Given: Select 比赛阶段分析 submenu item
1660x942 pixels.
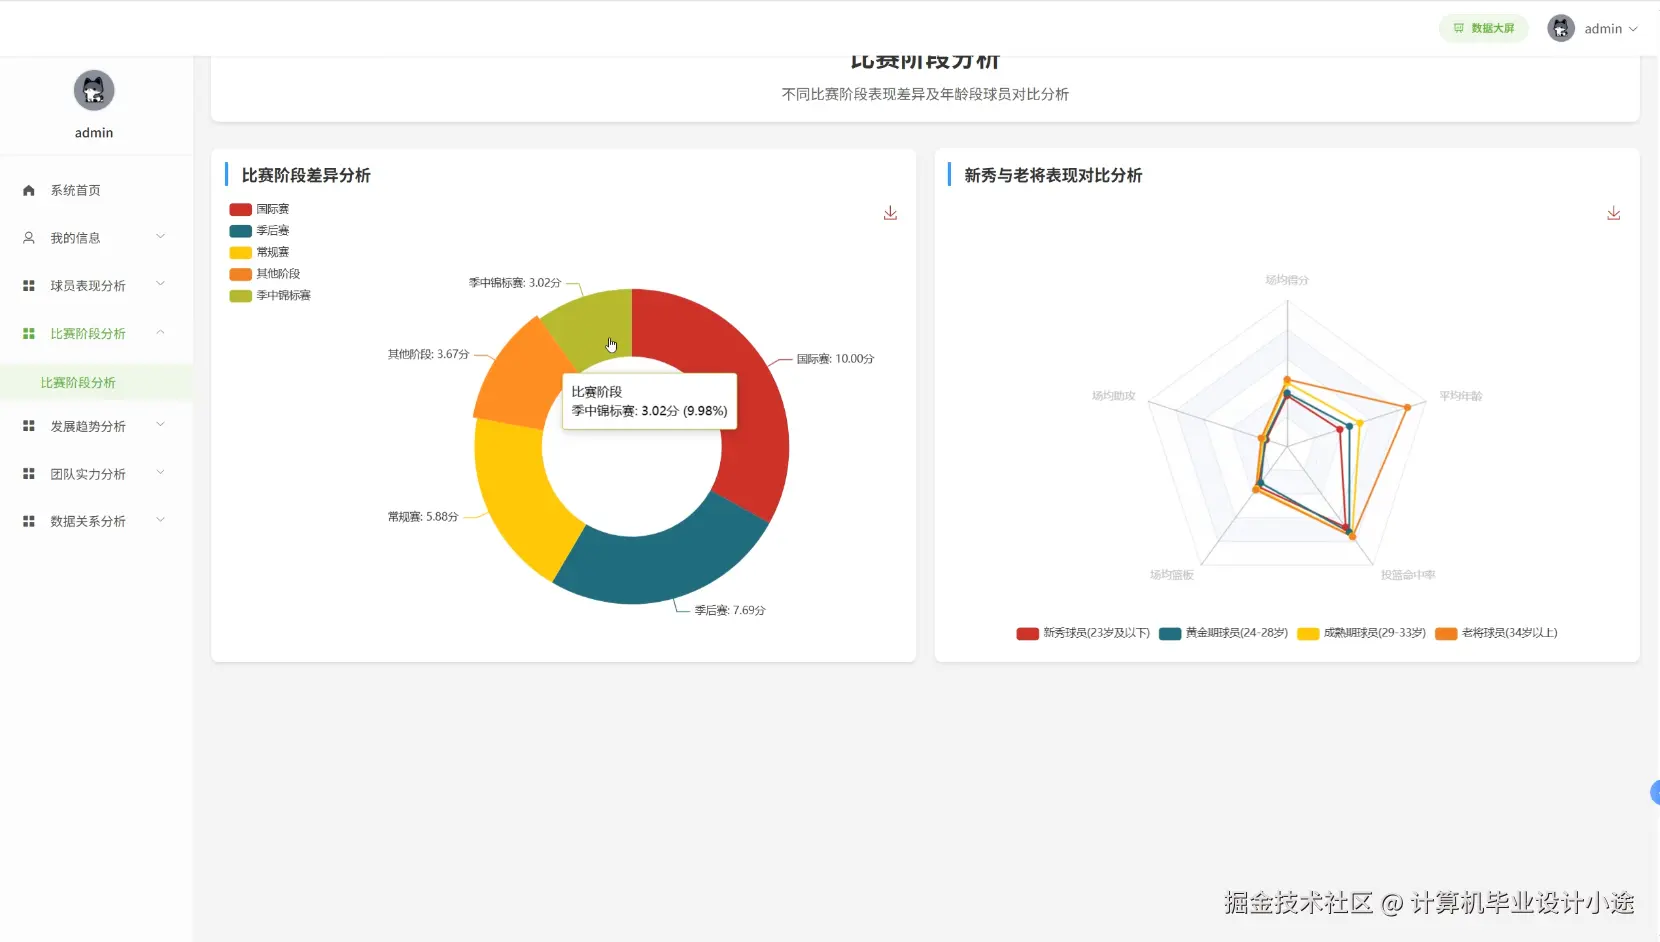Looking at the screenshot, I should pos(79,382).
